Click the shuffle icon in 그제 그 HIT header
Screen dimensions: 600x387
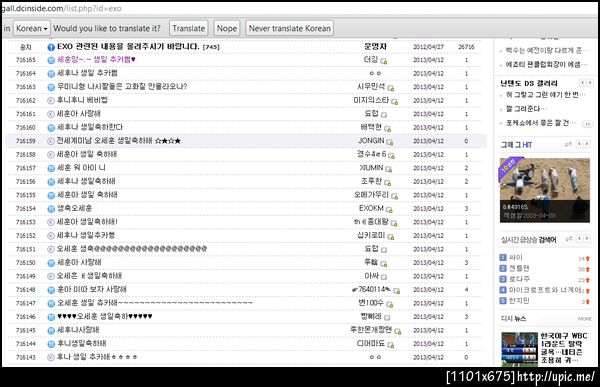[569, 144]
